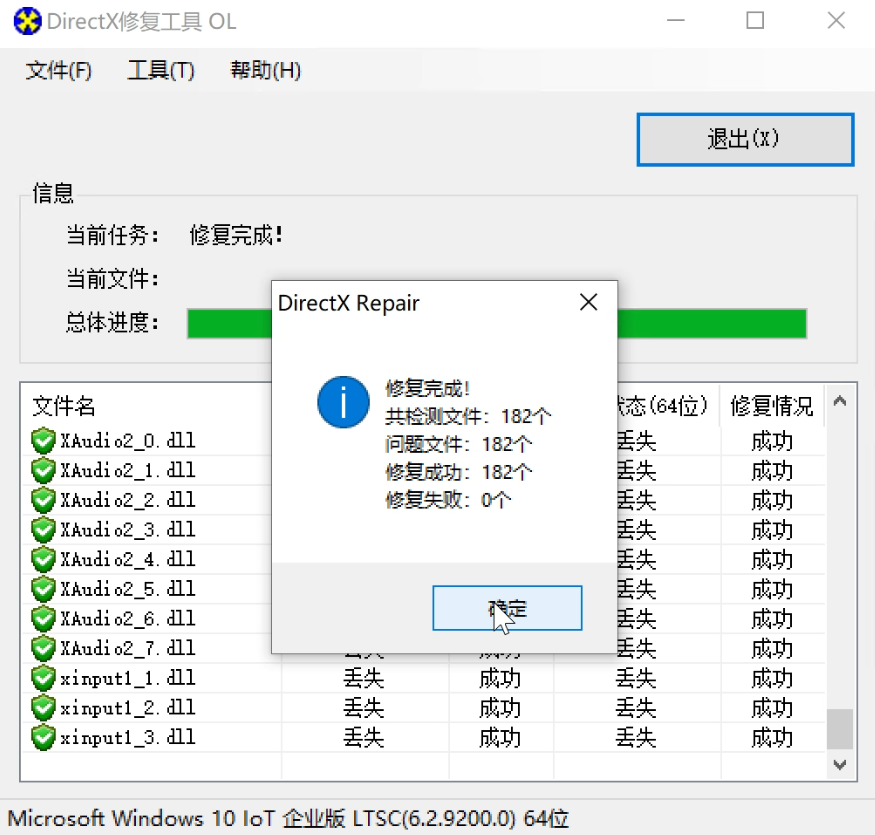Click the shield icon beside XAudio2_5.dll
875x835 pixels.
pyautogui.click(x=43, y=589)
